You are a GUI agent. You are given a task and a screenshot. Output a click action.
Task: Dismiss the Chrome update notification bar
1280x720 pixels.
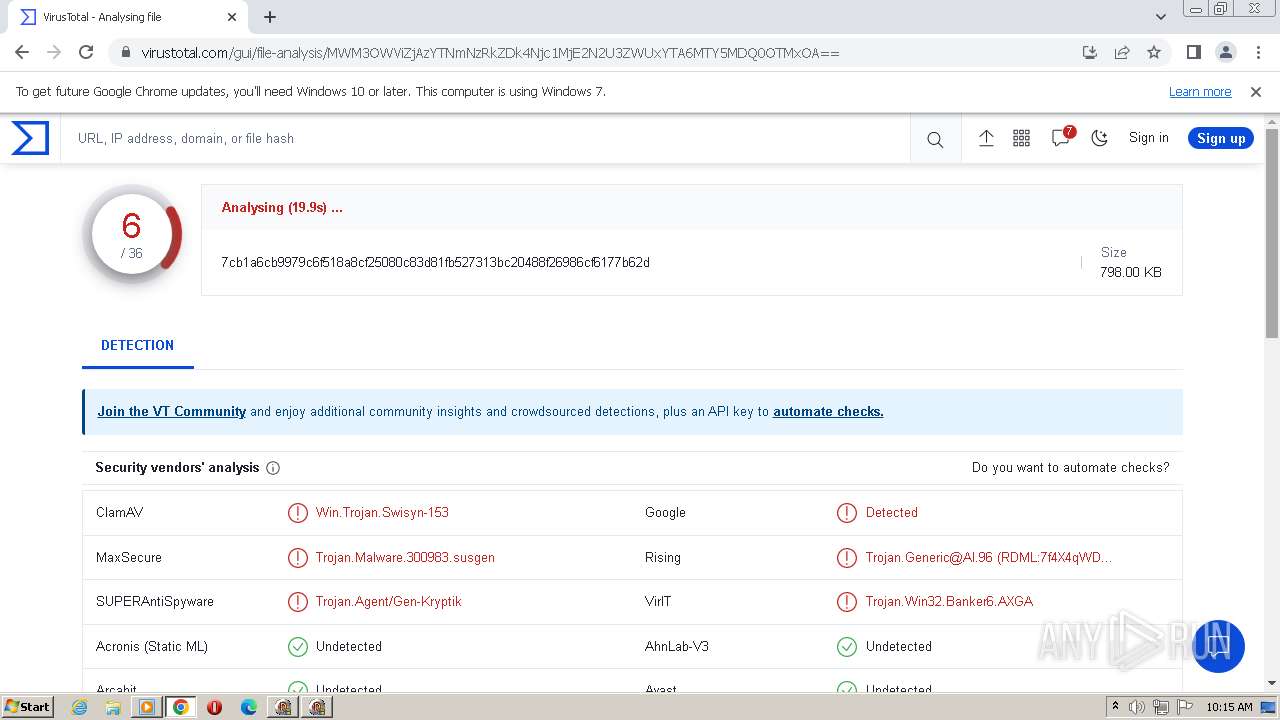(x=1256, y=91)
